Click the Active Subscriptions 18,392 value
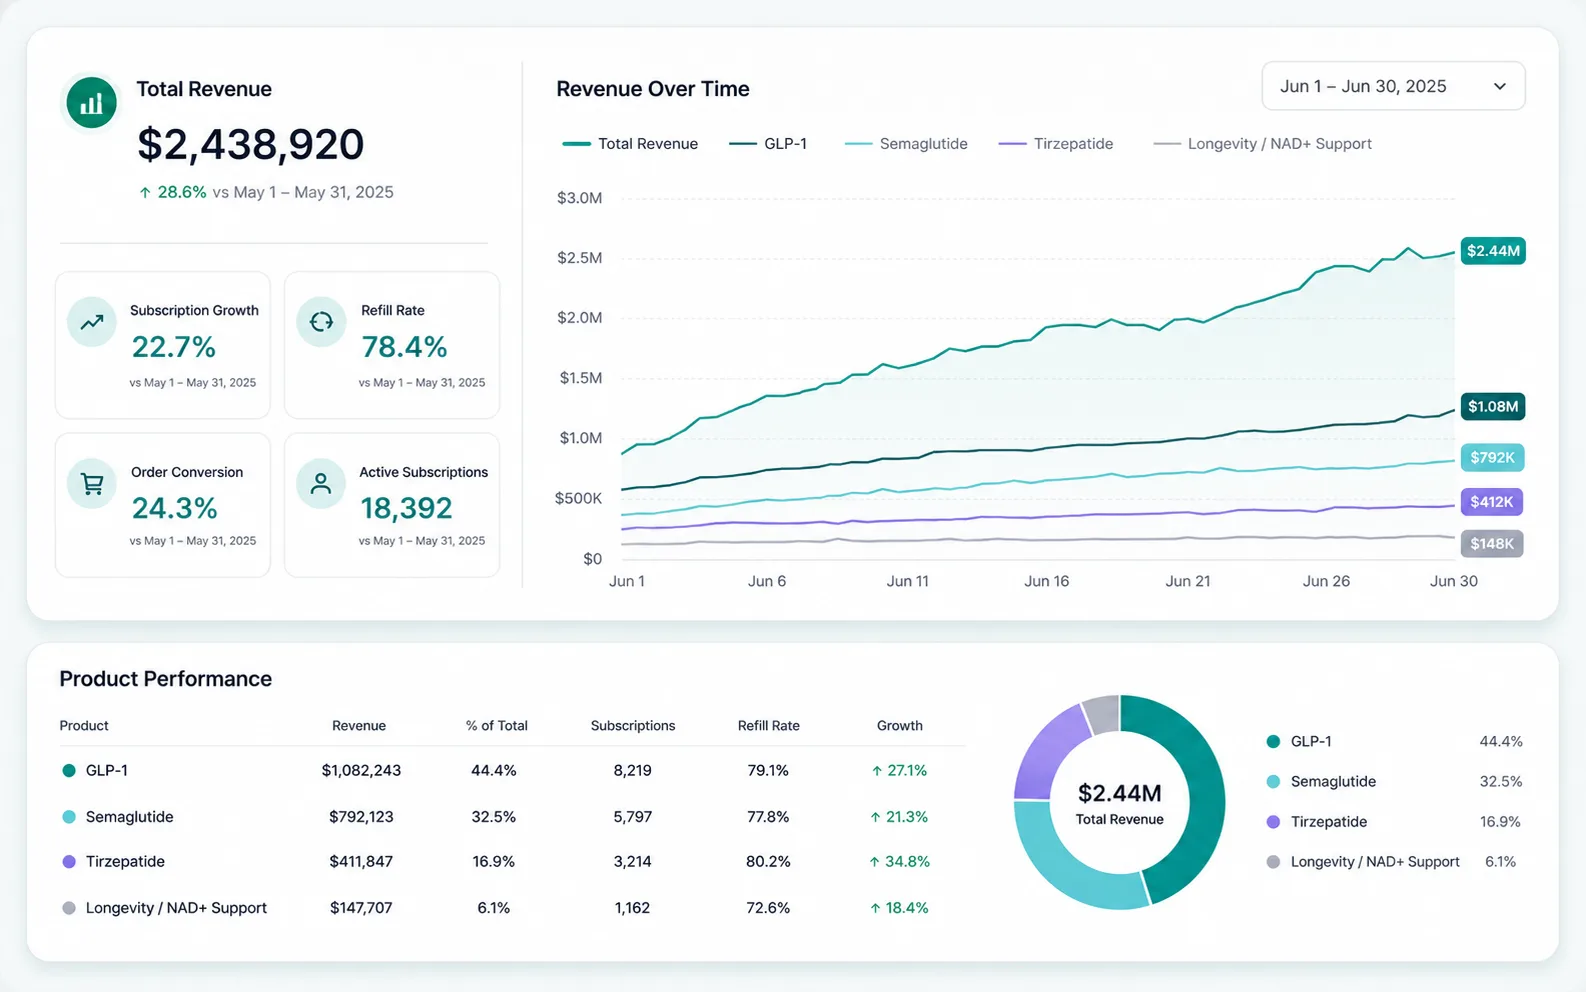The image size is (1586, 992). point(407,509)
